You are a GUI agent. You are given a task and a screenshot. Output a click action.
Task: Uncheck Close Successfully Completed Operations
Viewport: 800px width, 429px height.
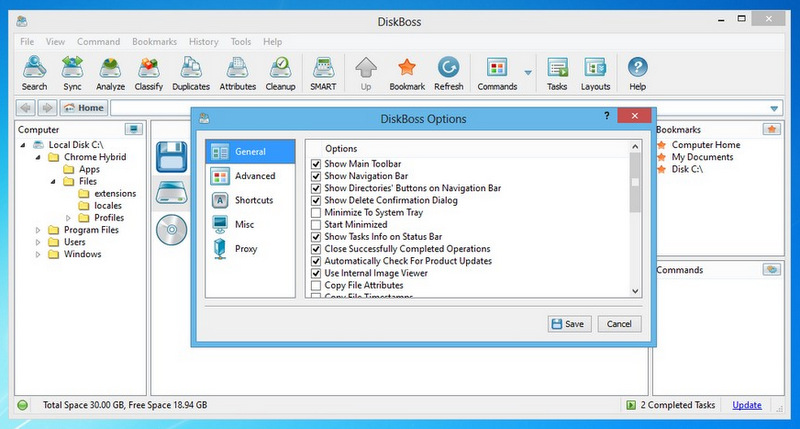click(316, 249)
